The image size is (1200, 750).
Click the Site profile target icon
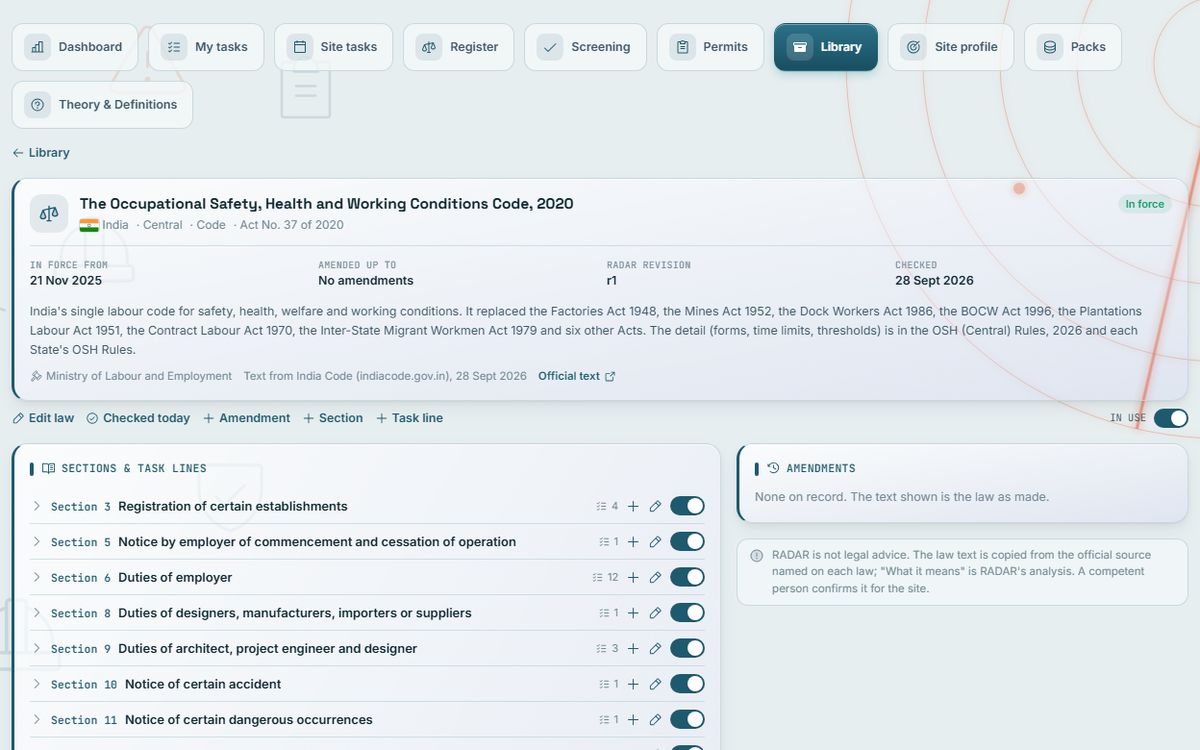[913, 47]
